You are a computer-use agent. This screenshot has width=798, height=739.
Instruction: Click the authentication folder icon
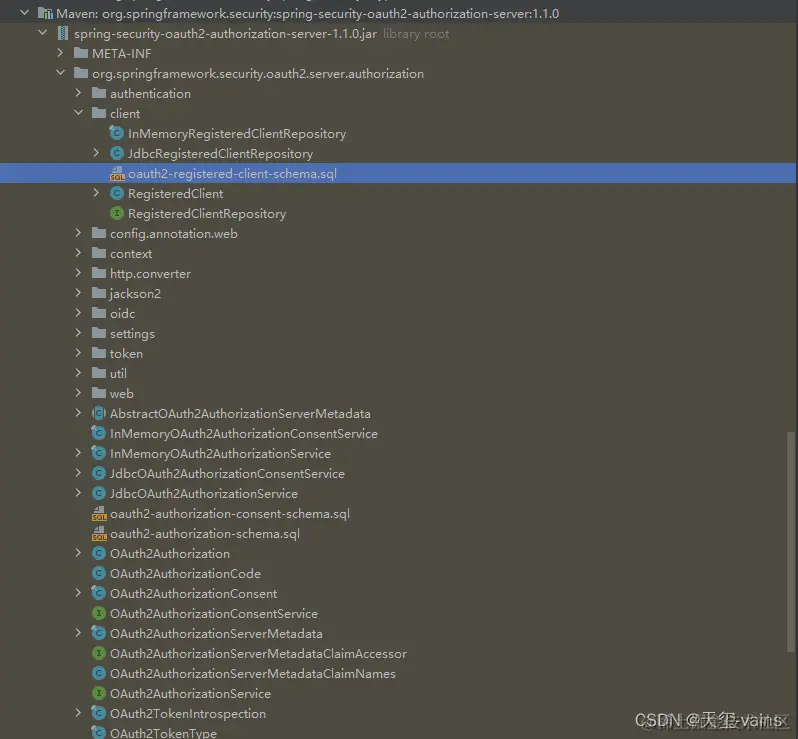tap(99, 93)
